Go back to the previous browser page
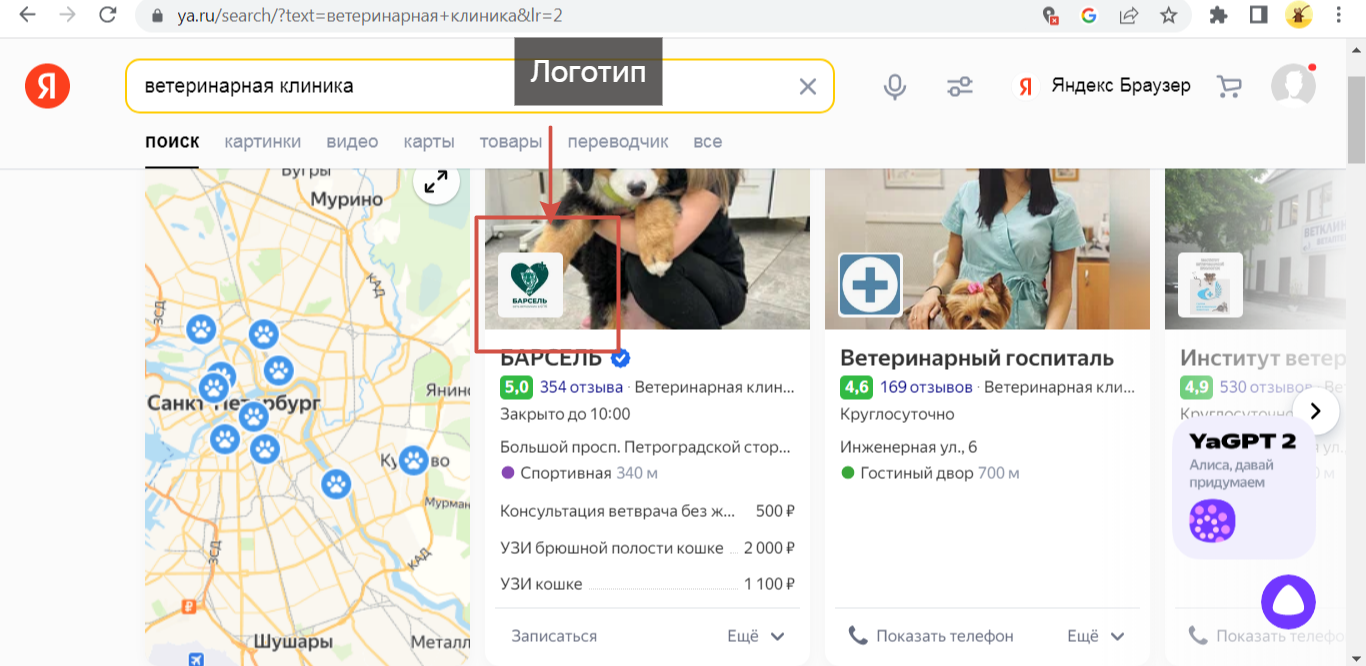Screen dimensions: 1366x666 tap(27, 15)
